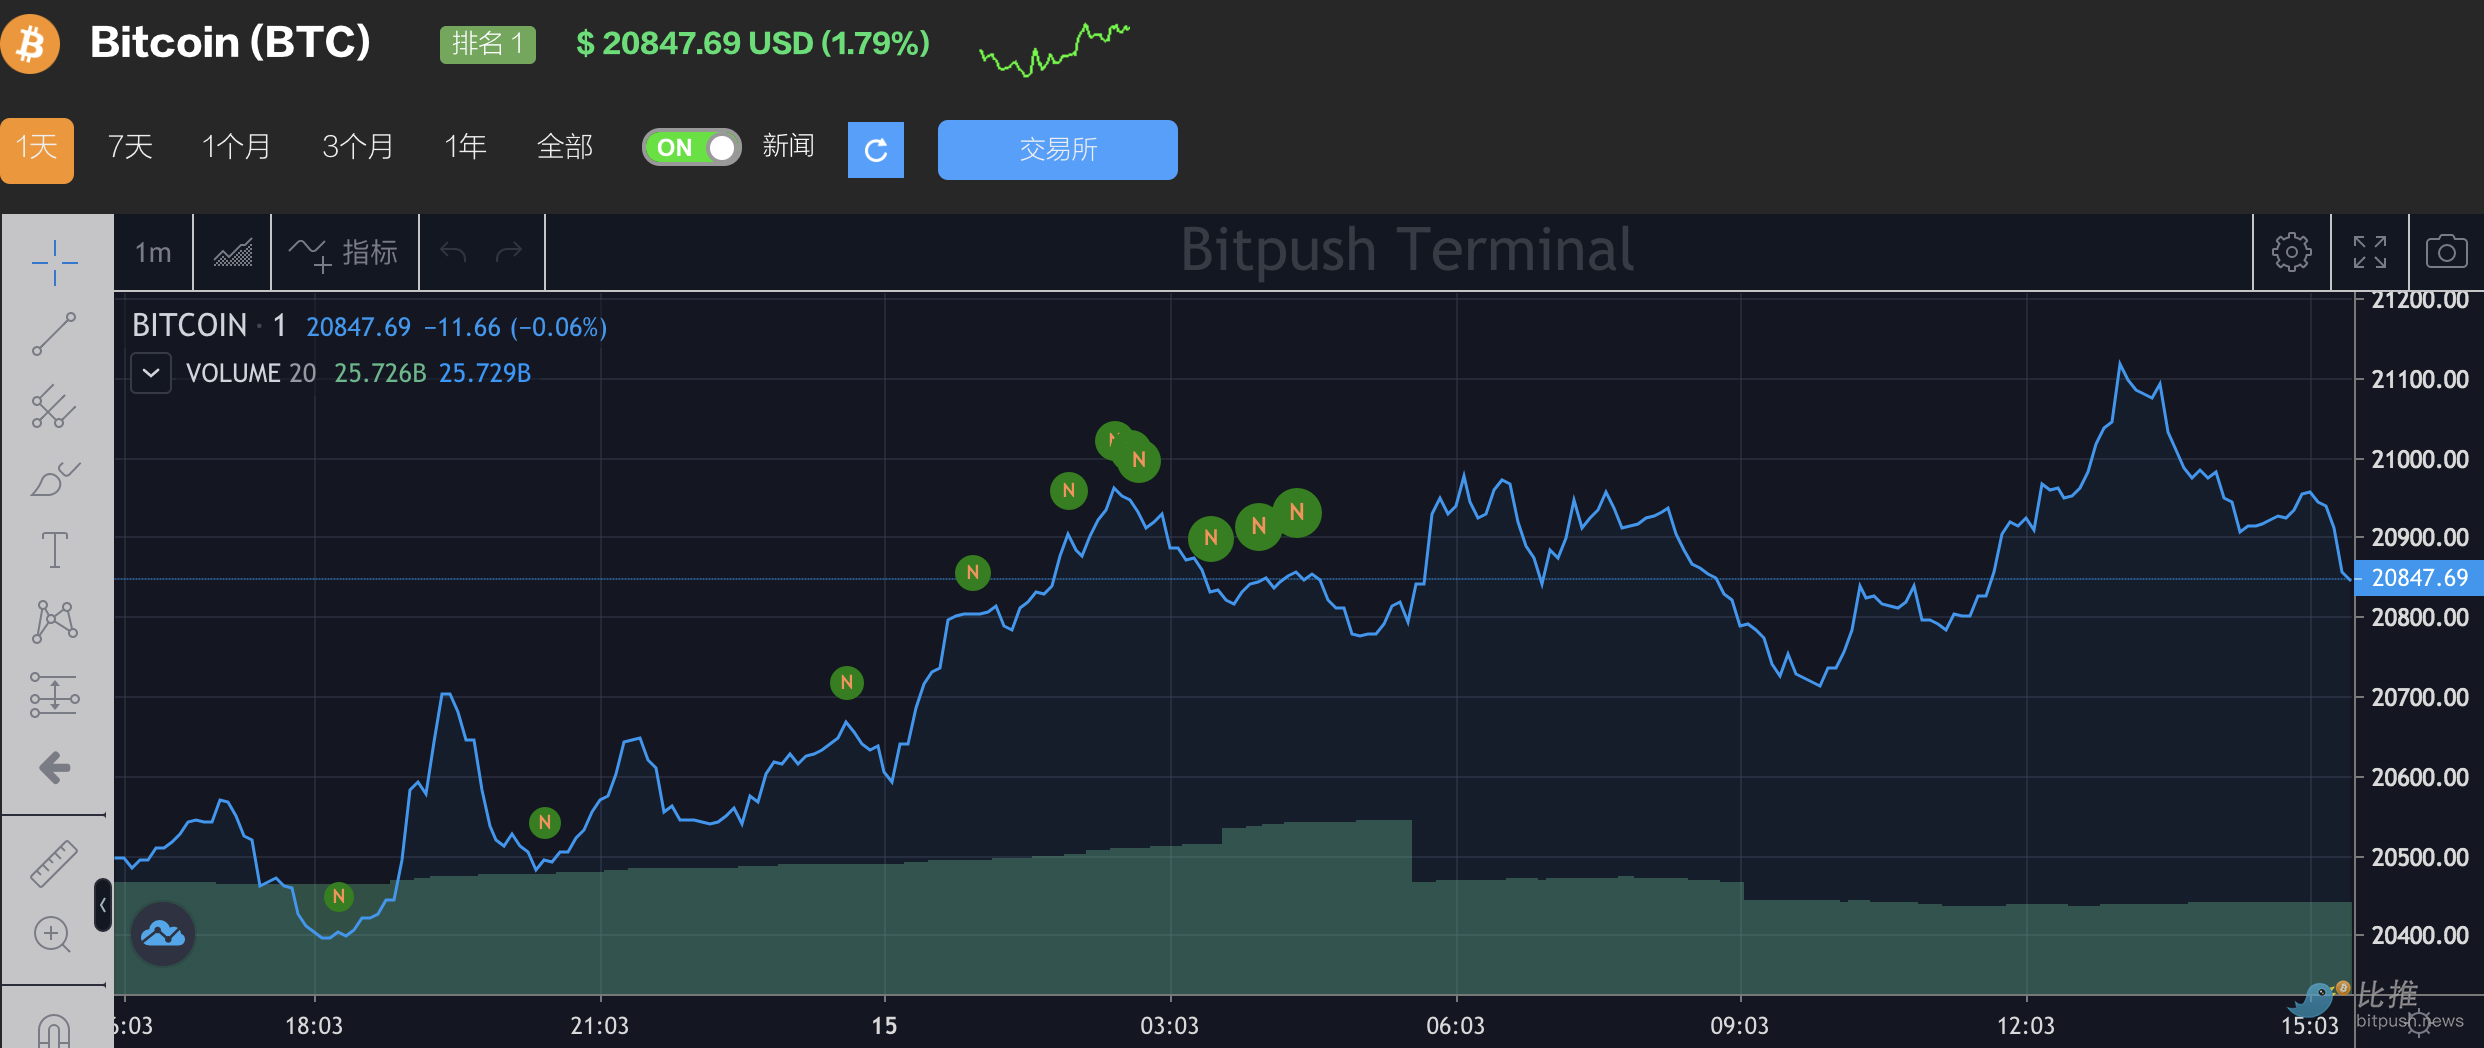Take a chart snapshot with camera
The image size is (2484, 1048).
[2446, 252]
